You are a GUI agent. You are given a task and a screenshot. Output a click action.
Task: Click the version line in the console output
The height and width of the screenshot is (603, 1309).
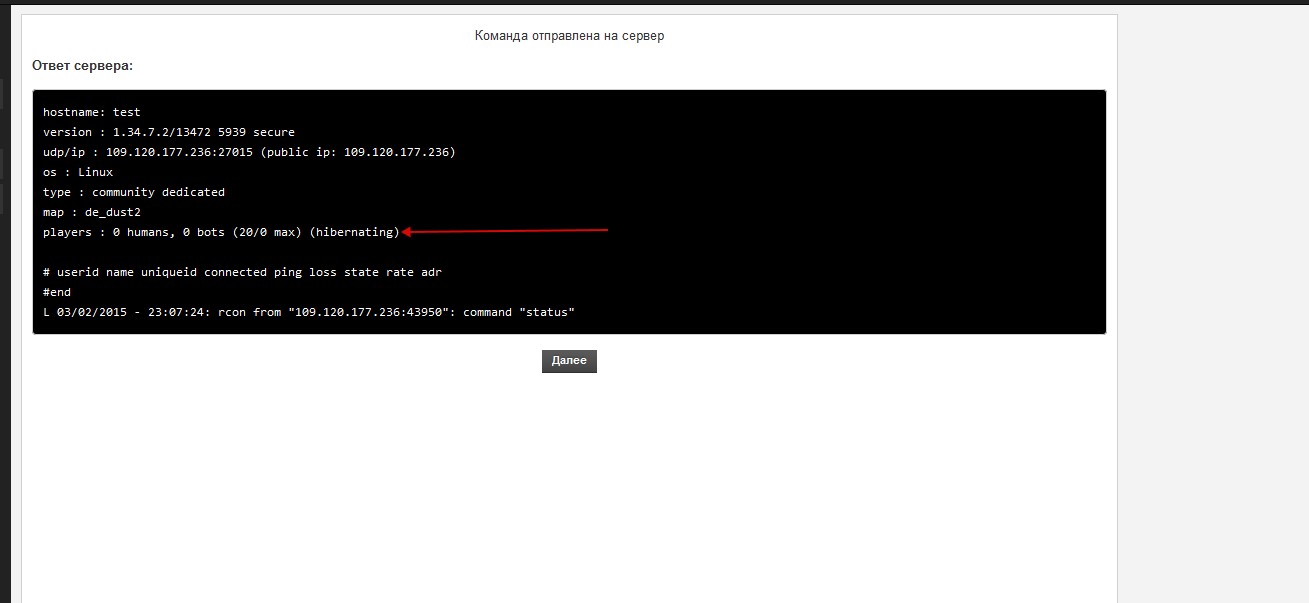(168, 132)
